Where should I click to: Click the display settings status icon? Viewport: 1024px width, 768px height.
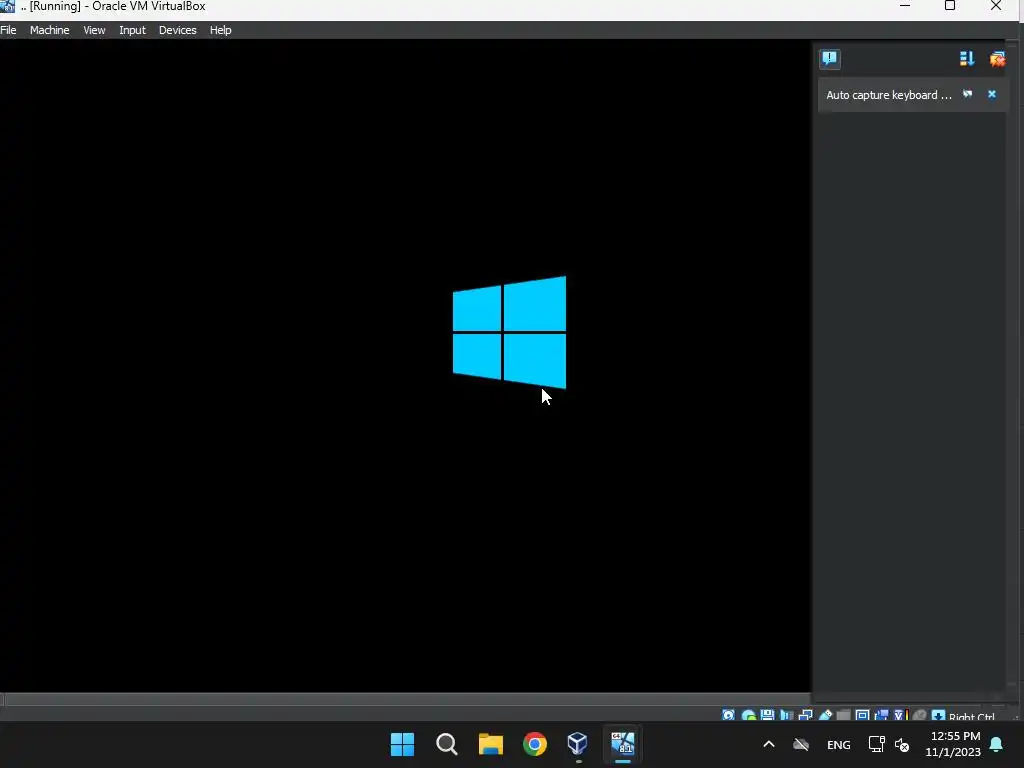pos(862,716)
